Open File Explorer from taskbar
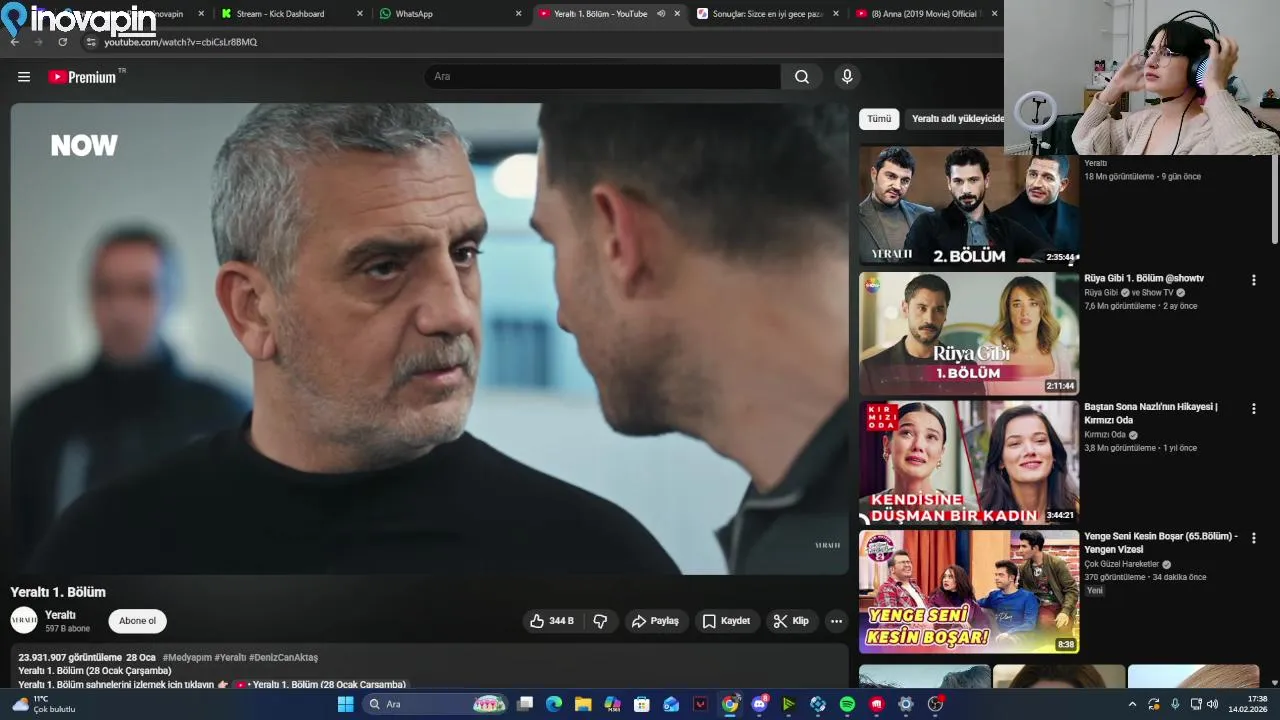Image resolution: width=1280 pixels, height=720 pixels. [x=583, y=704]
